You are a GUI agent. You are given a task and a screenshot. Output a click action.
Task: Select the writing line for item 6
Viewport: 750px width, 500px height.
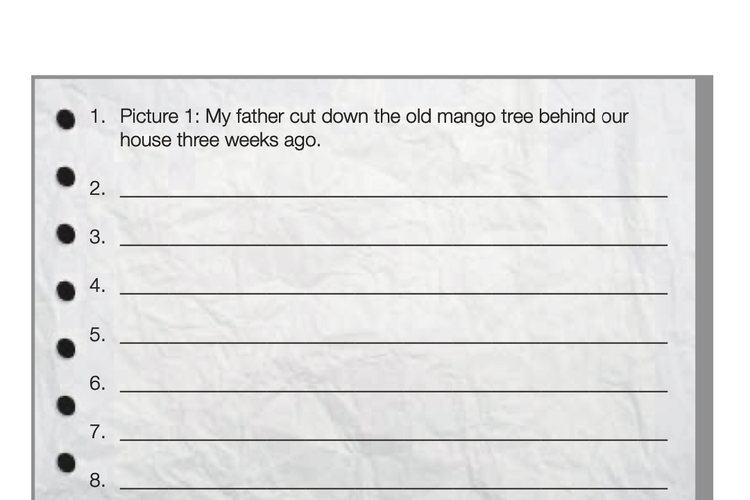[394, 391]
